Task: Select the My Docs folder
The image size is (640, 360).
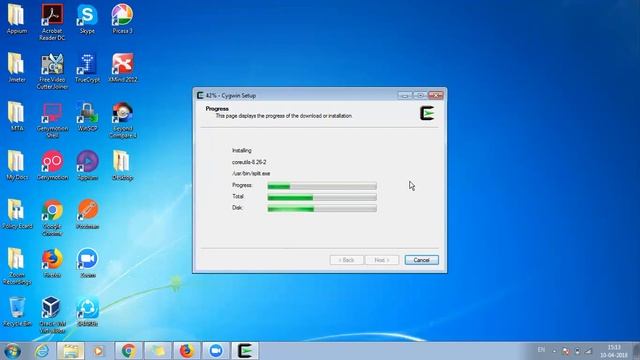Action: (17, 165)
